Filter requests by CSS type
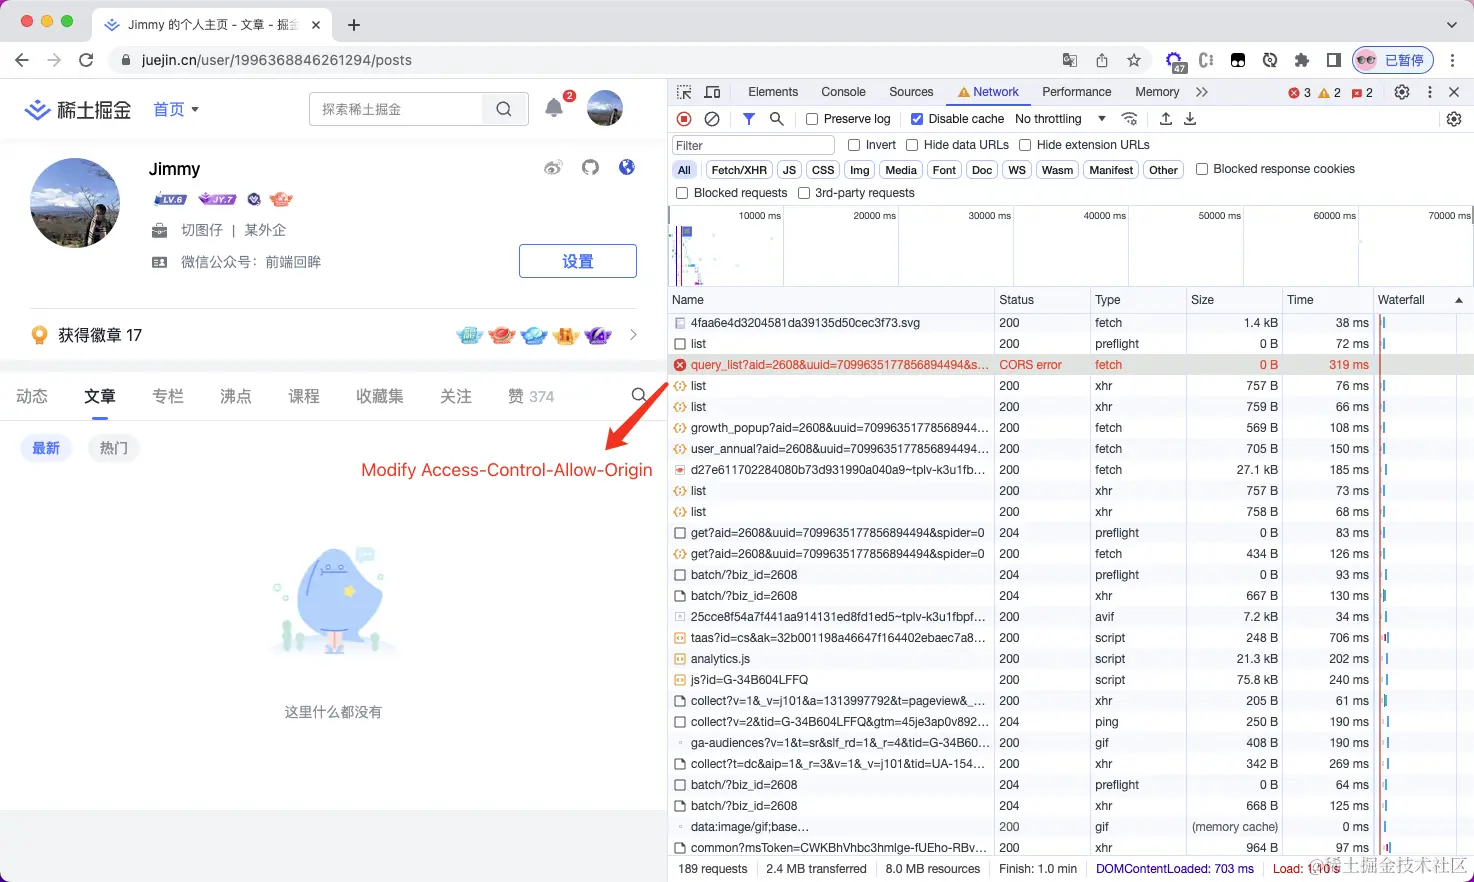 823,170
